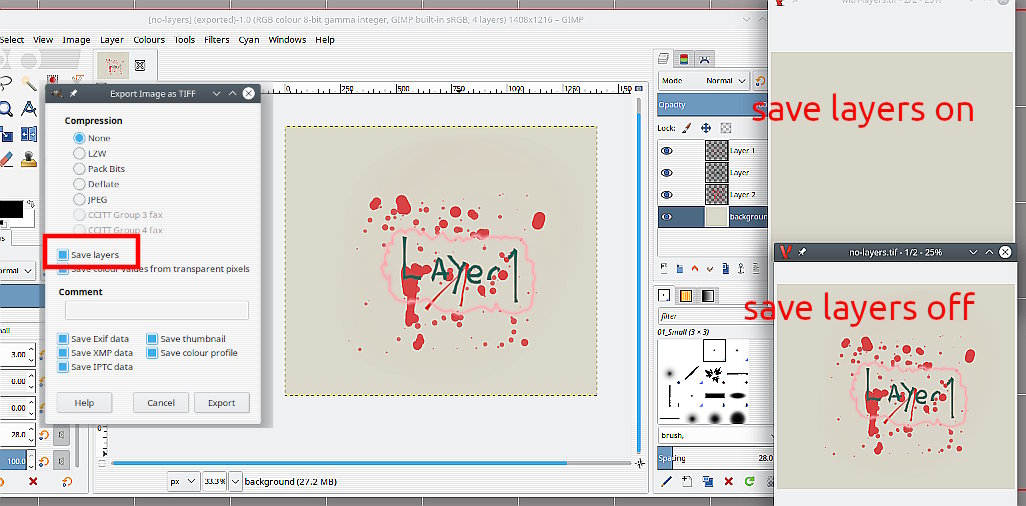This screenshot has height=506, width=1026.
Task: Click the edit brush pencil icon
Action: [x=667, y=481]
